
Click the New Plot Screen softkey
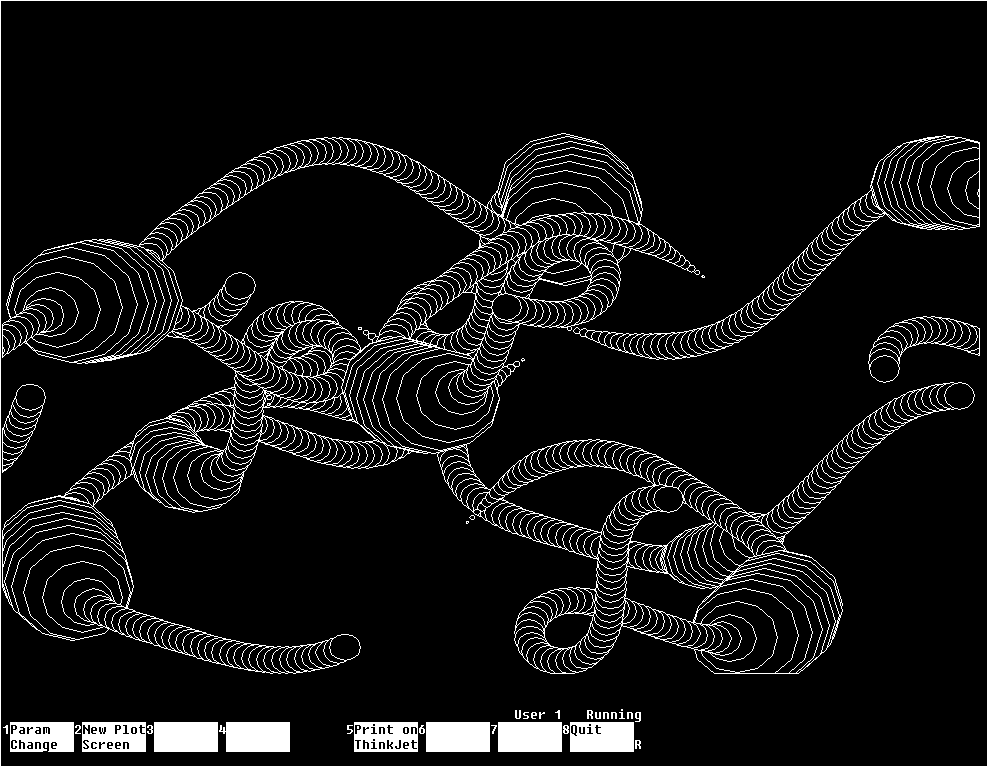tap(113, 737)
